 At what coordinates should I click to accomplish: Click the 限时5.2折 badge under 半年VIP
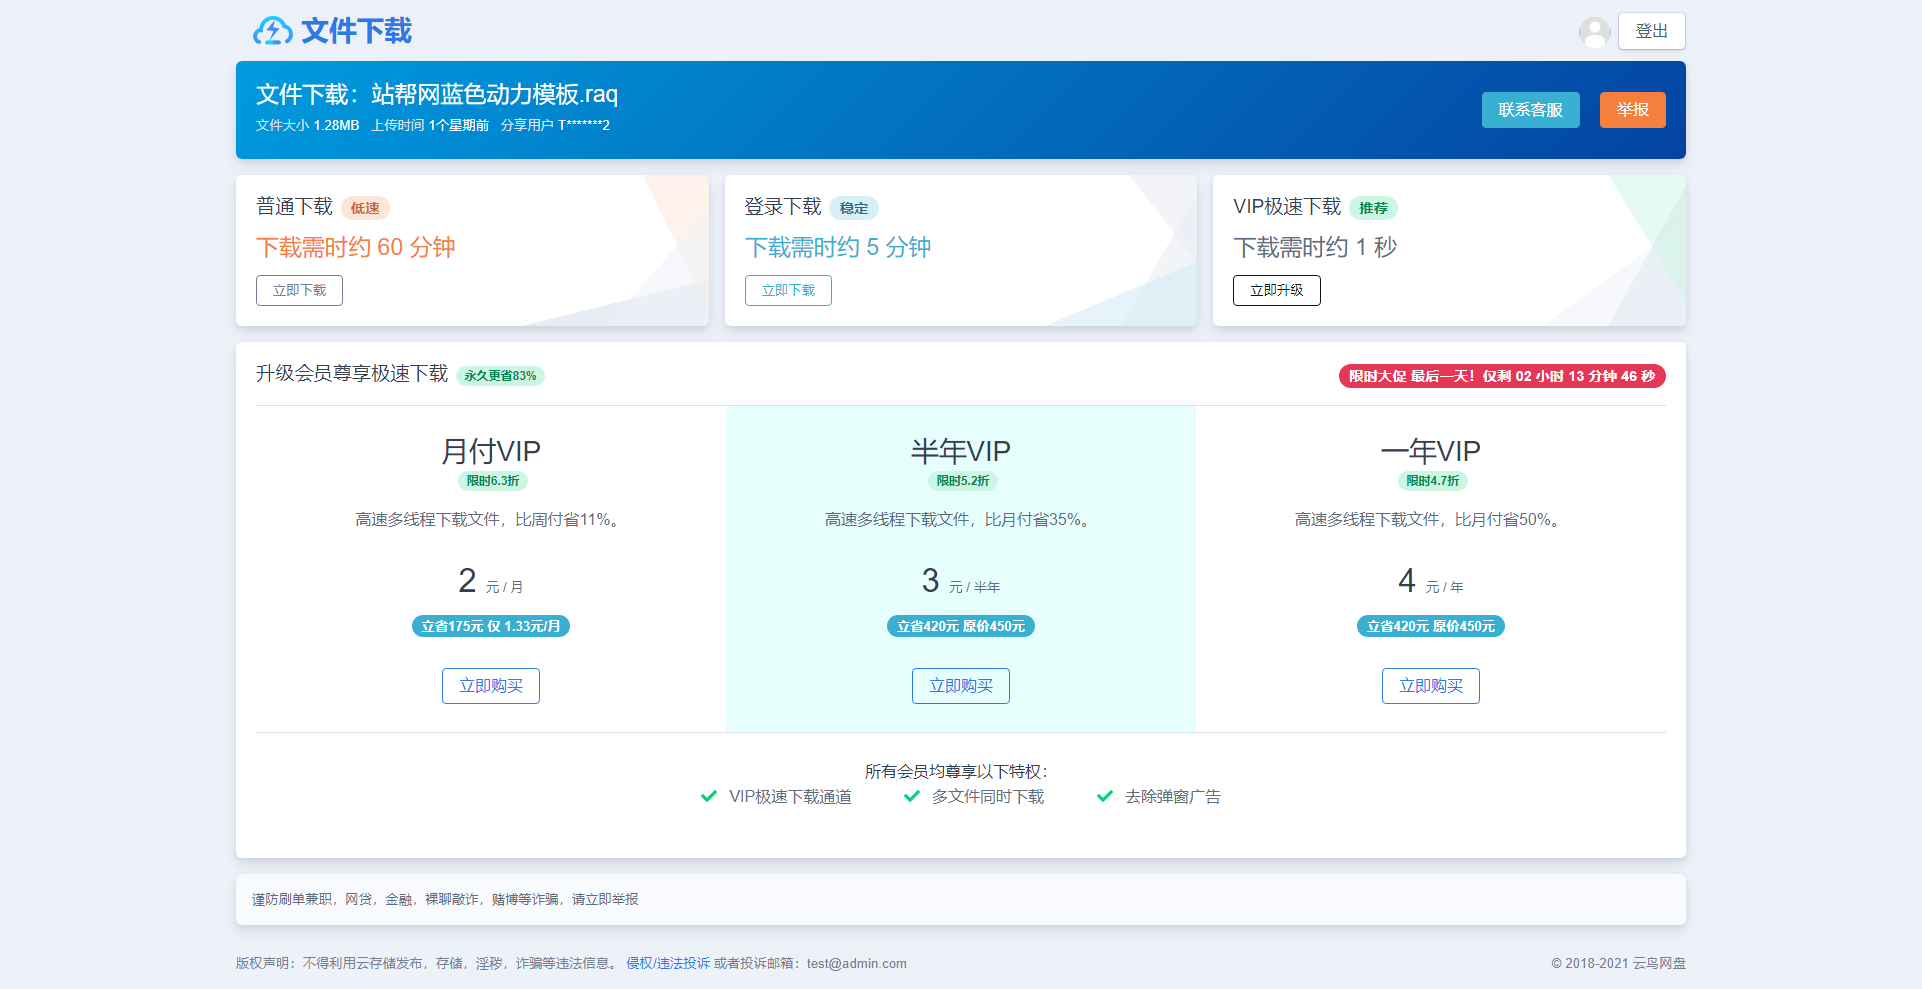tap(960, 481)
